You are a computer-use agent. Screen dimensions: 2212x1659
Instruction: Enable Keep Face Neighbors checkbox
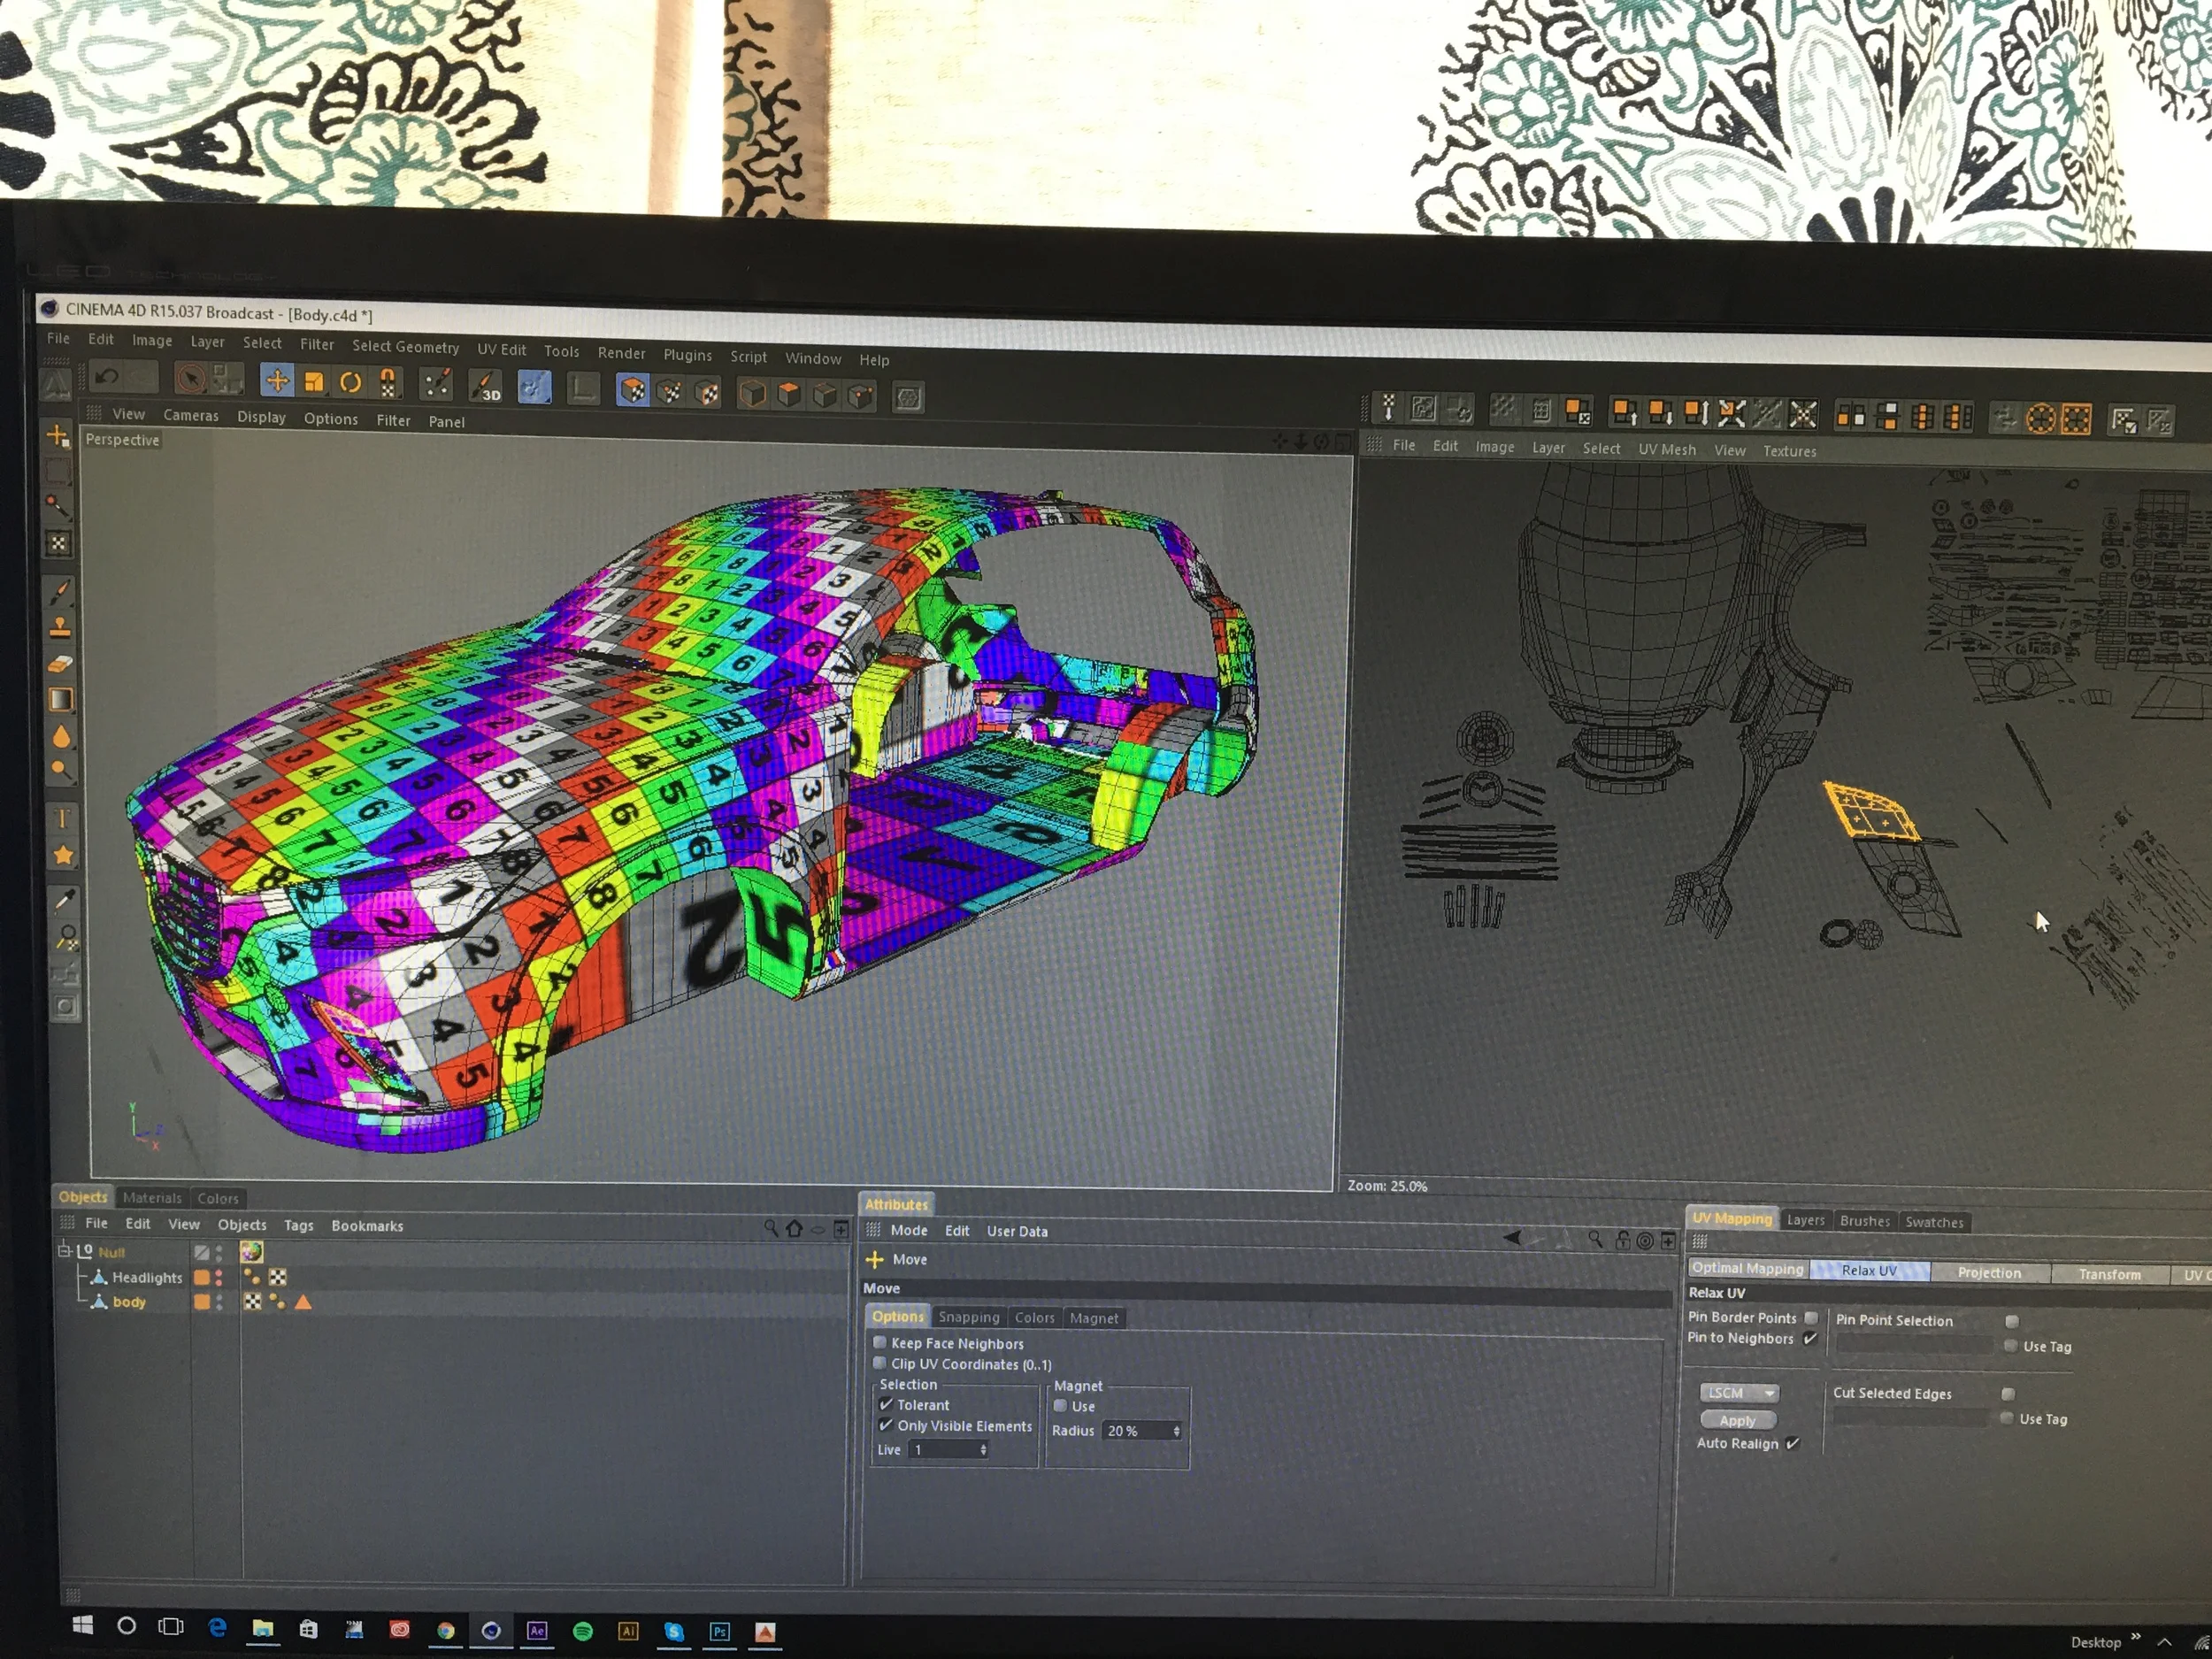tap(880, 1343)
